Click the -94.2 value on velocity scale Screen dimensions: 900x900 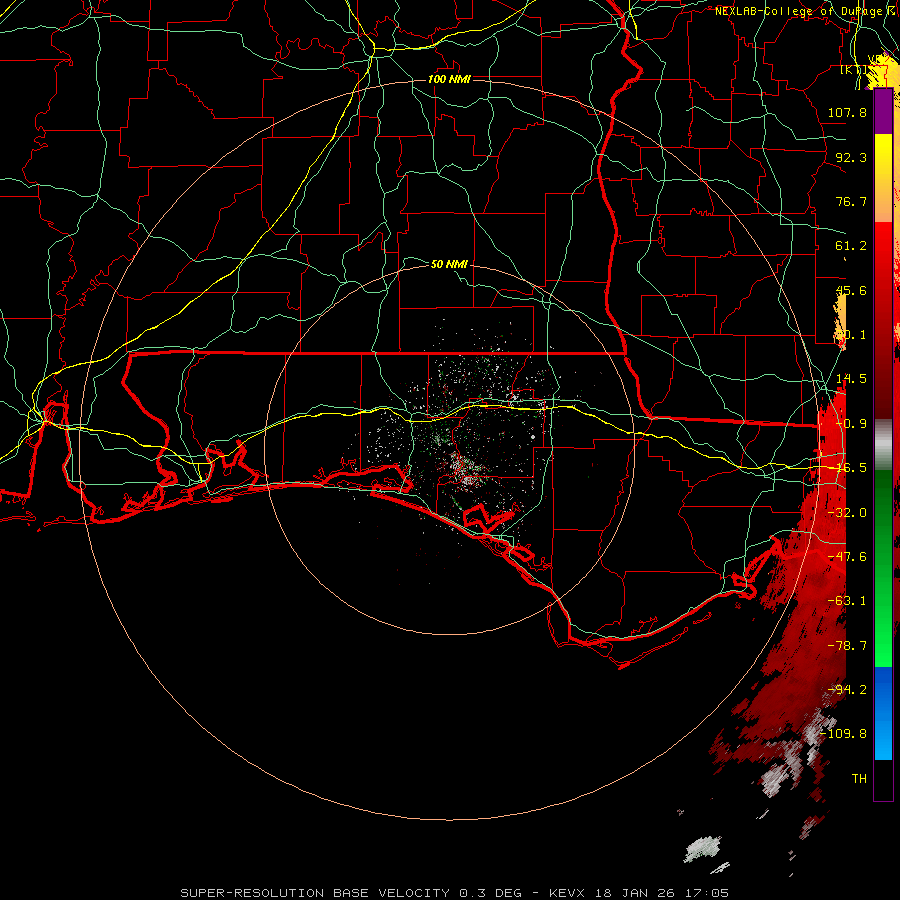pyautogui.click(x=847, y=689)
